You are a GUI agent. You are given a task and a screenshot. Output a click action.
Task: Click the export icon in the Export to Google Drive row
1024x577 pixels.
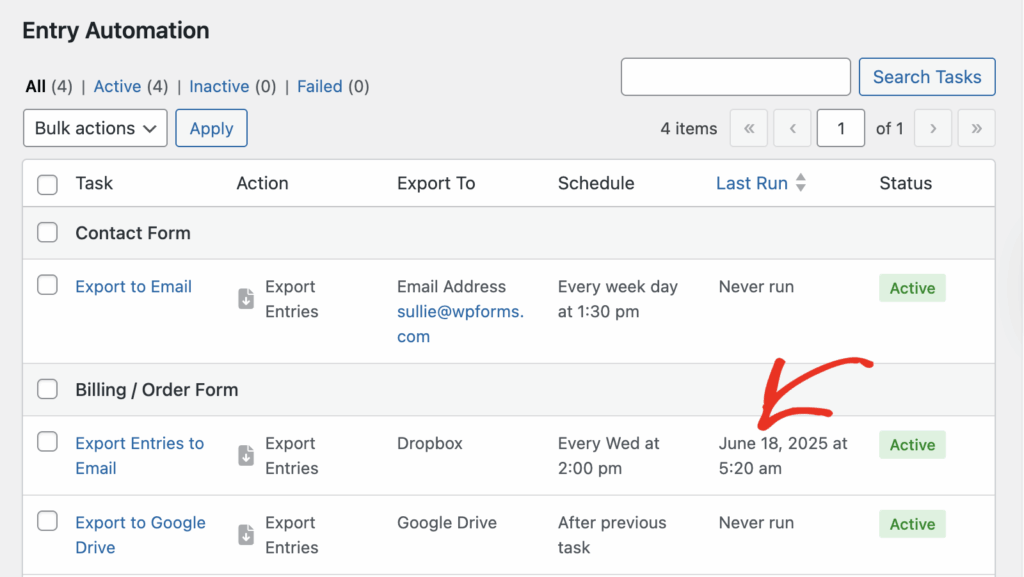[x=246, y=534]
